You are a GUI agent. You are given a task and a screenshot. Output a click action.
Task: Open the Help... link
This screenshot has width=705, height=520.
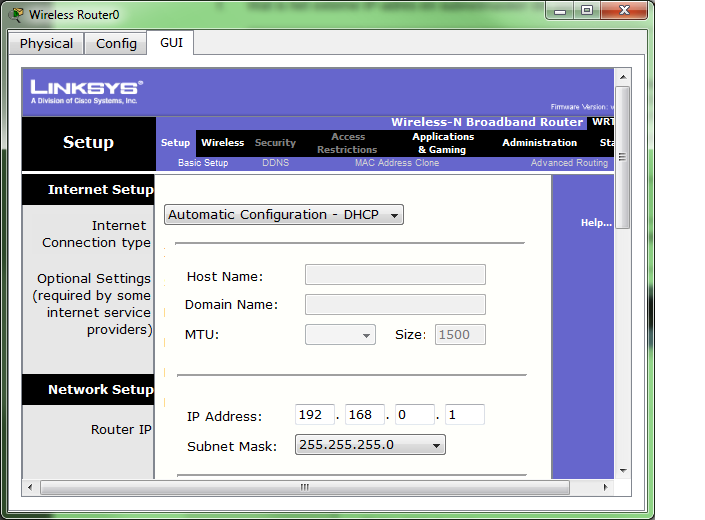[x=596, y=222]
